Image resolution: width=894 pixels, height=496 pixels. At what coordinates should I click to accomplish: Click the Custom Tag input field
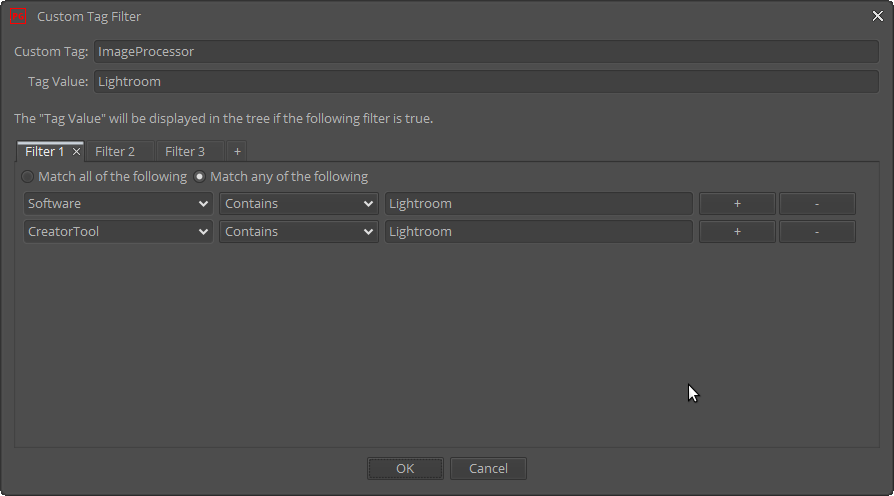[486, 51]
